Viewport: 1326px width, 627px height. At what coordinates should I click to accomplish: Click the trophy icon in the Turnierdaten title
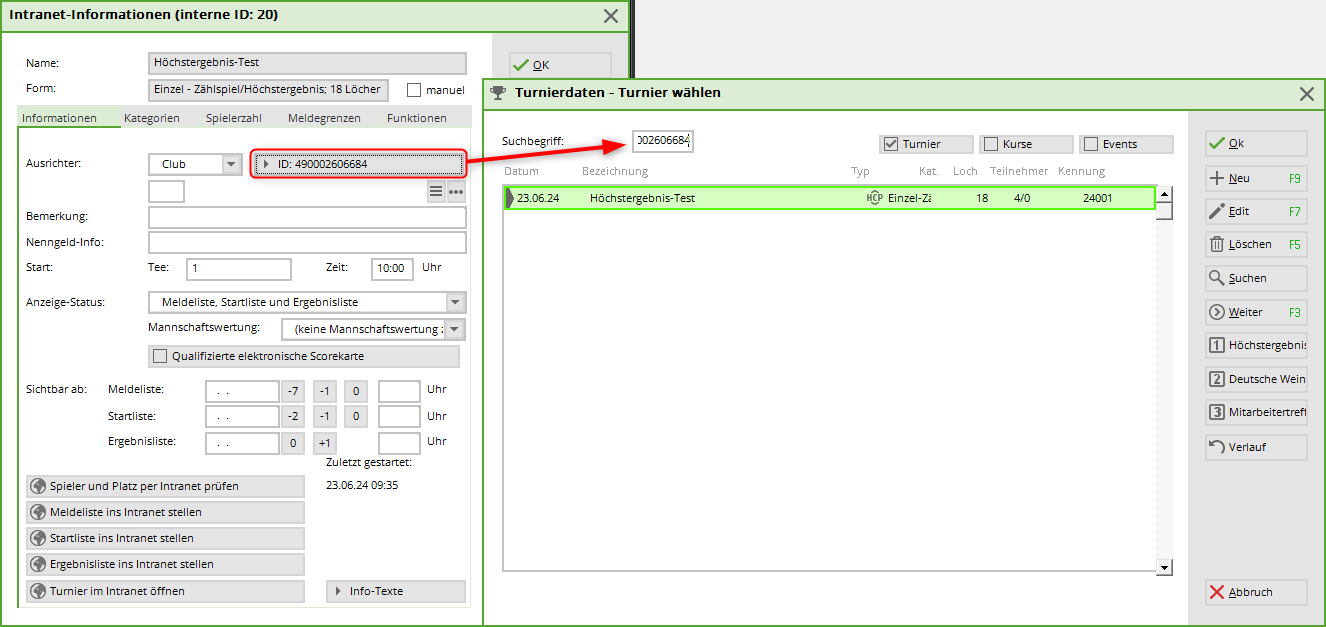point(498,93)
